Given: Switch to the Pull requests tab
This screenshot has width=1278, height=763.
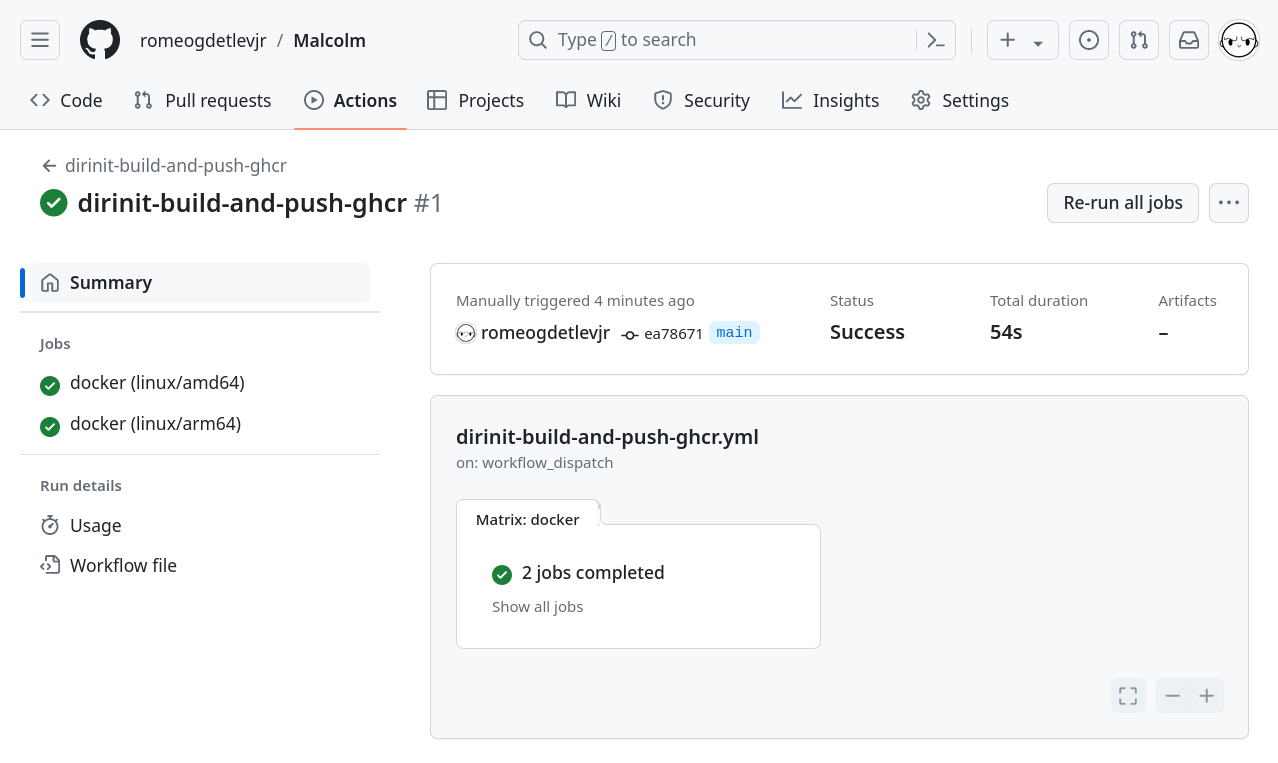Looking at the screenshot, I should [x=202, y=100].
